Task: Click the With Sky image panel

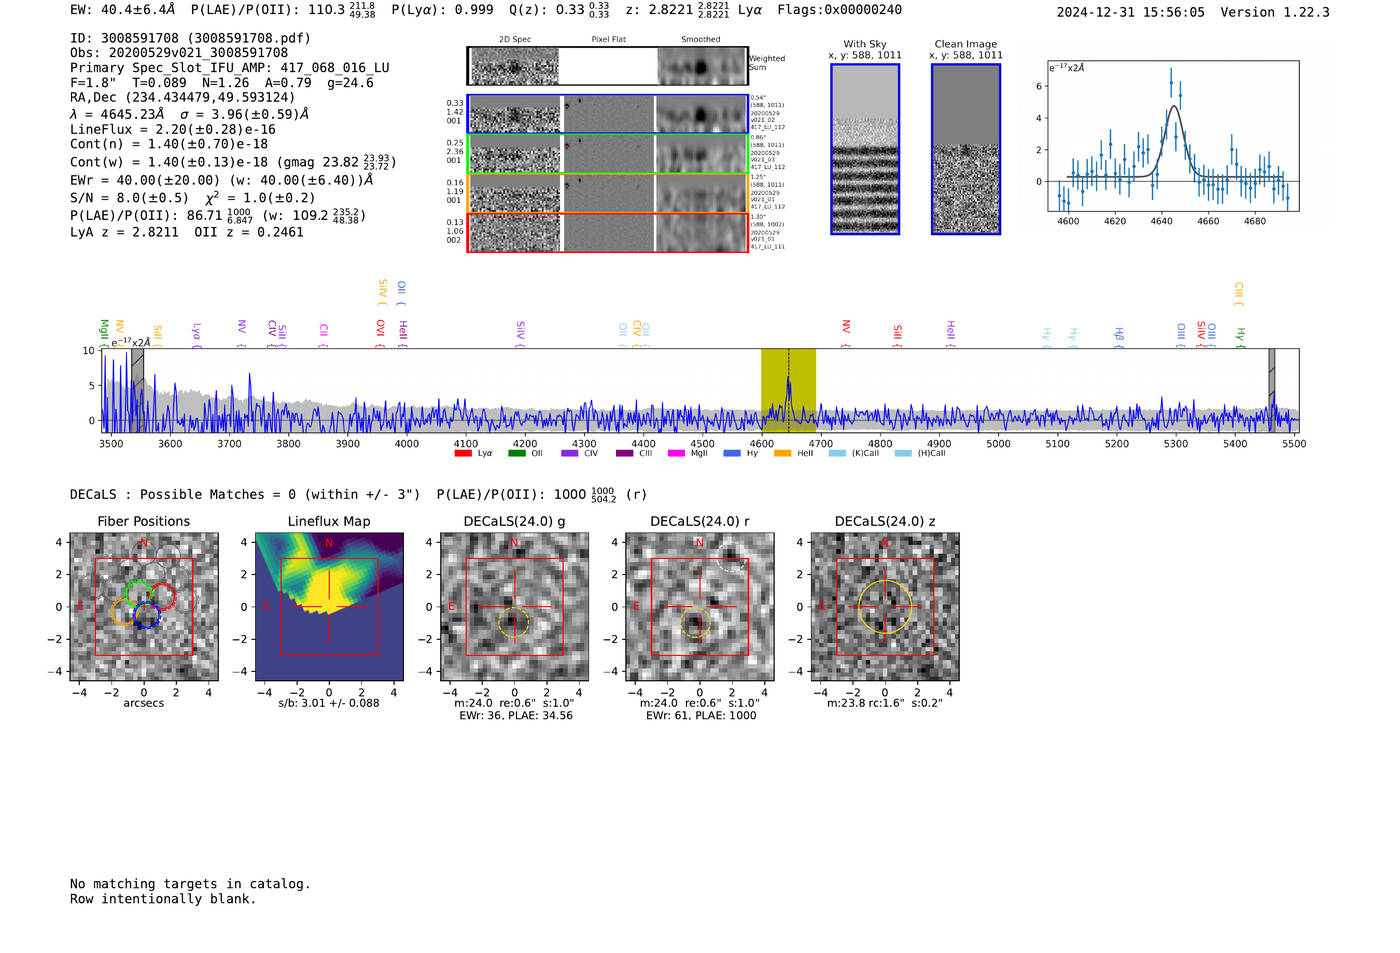Action: (865, 149)
